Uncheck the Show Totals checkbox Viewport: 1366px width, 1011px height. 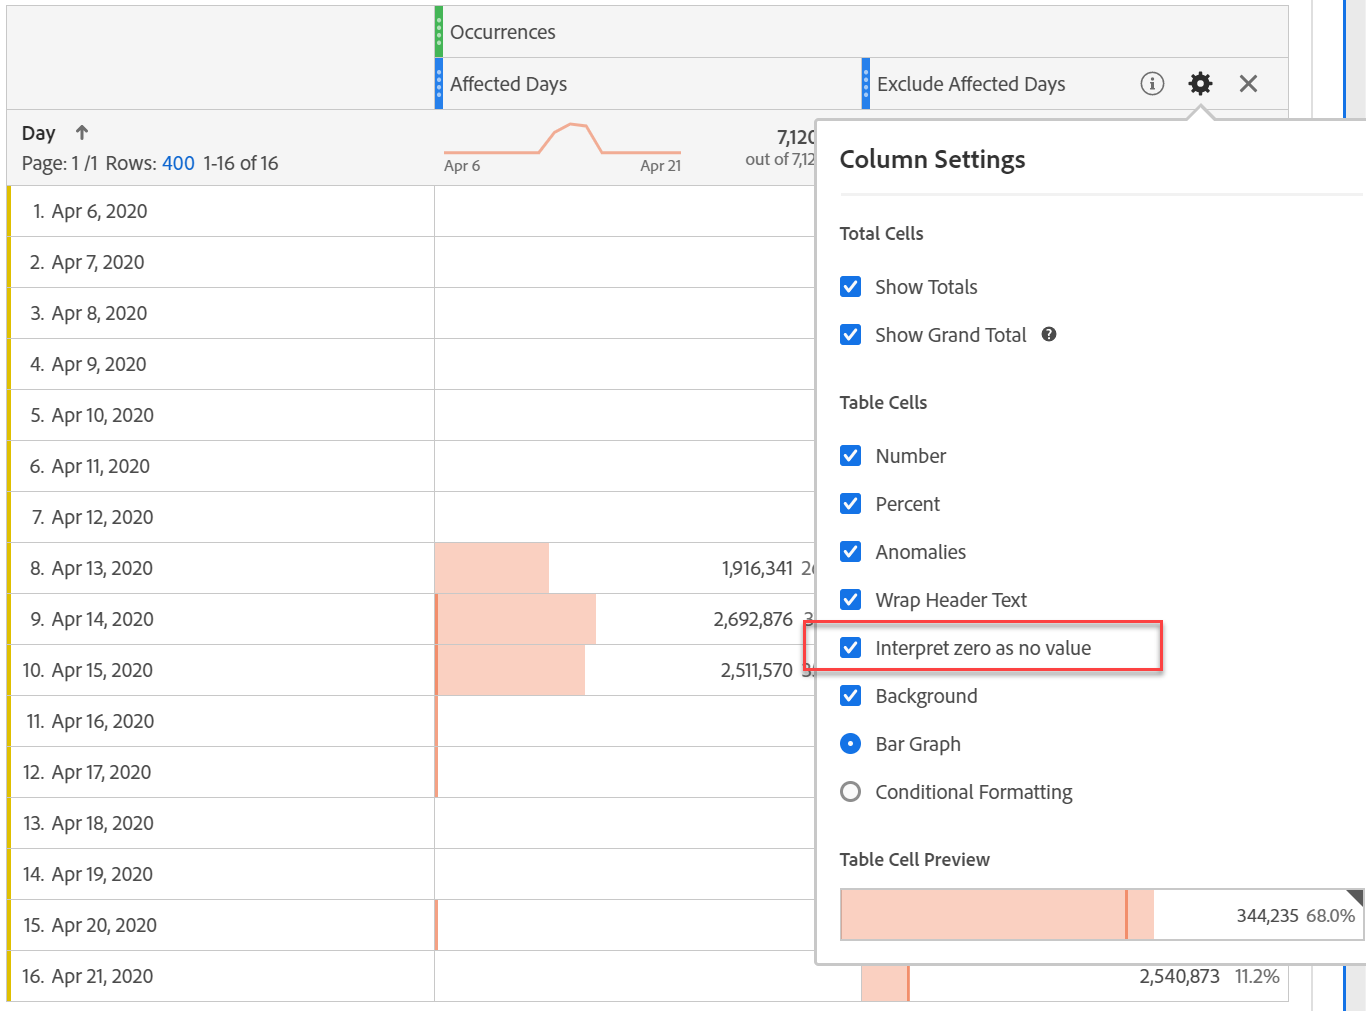[851, 287]
